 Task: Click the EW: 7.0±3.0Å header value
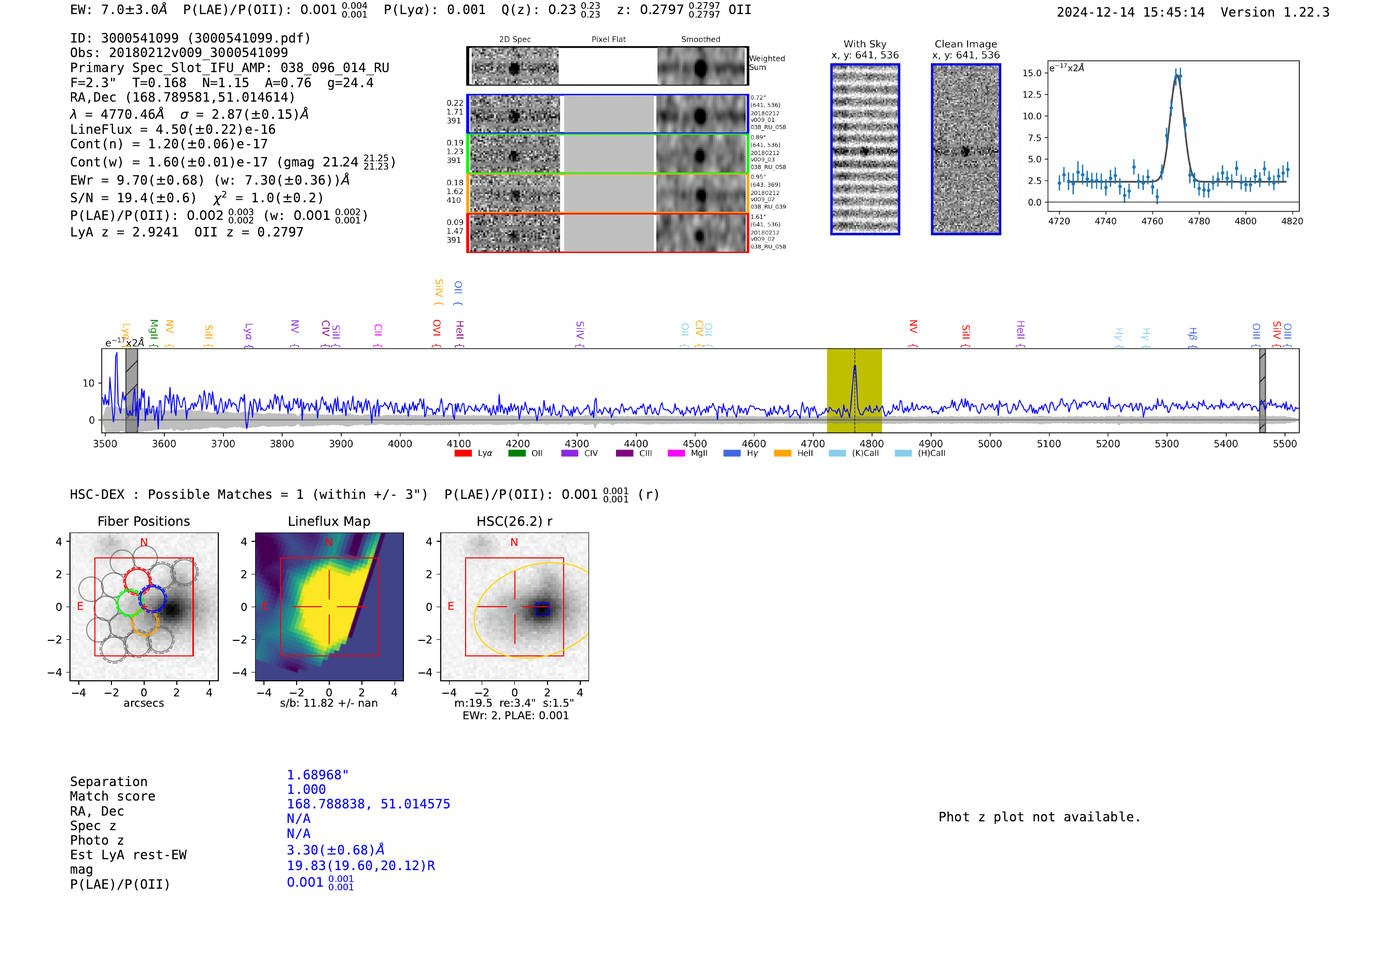[x=119, y=9]
